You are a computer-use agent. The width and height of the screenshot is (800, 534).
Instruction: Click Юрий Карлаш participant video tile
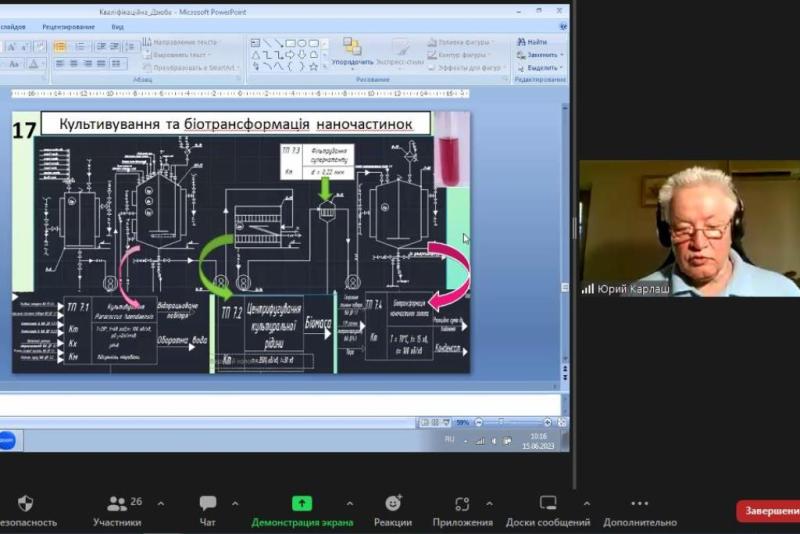(x=688, y=229)
